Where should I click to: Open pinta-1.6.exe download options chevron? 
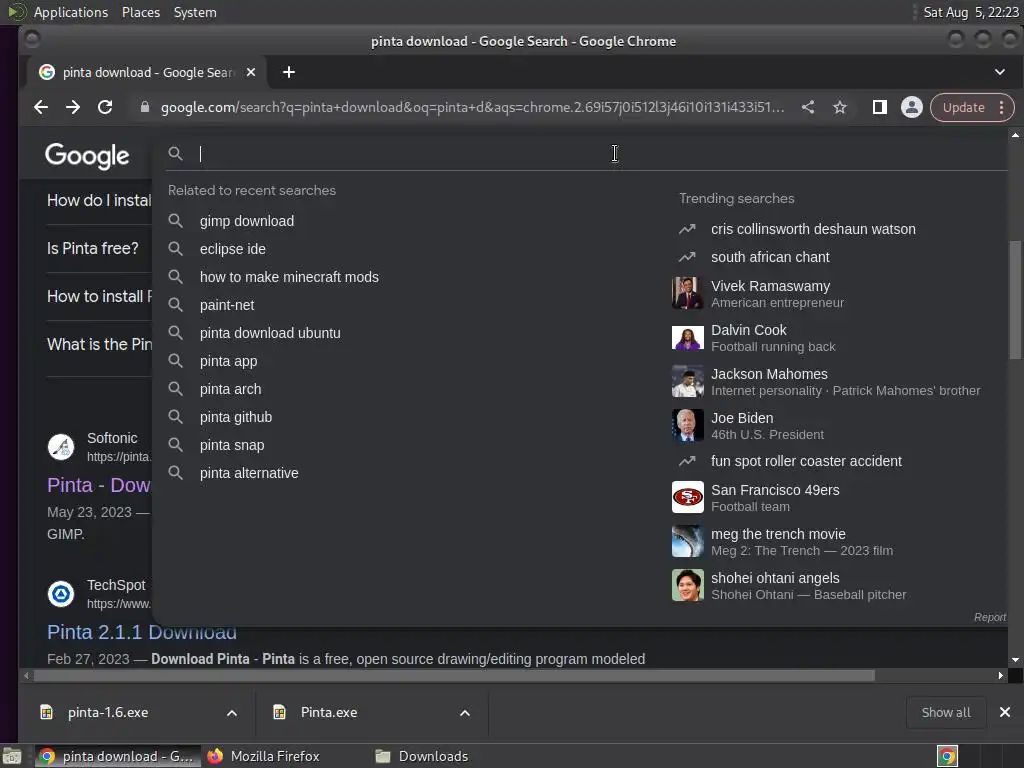(x=232, y=713)
